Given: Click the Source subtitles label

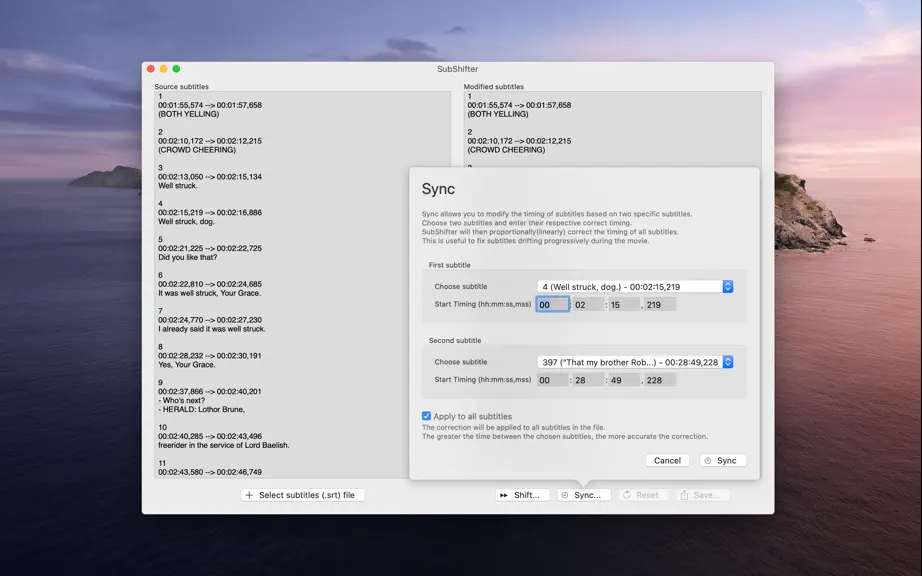Looking at the screenshot, I should coord(182,86).
